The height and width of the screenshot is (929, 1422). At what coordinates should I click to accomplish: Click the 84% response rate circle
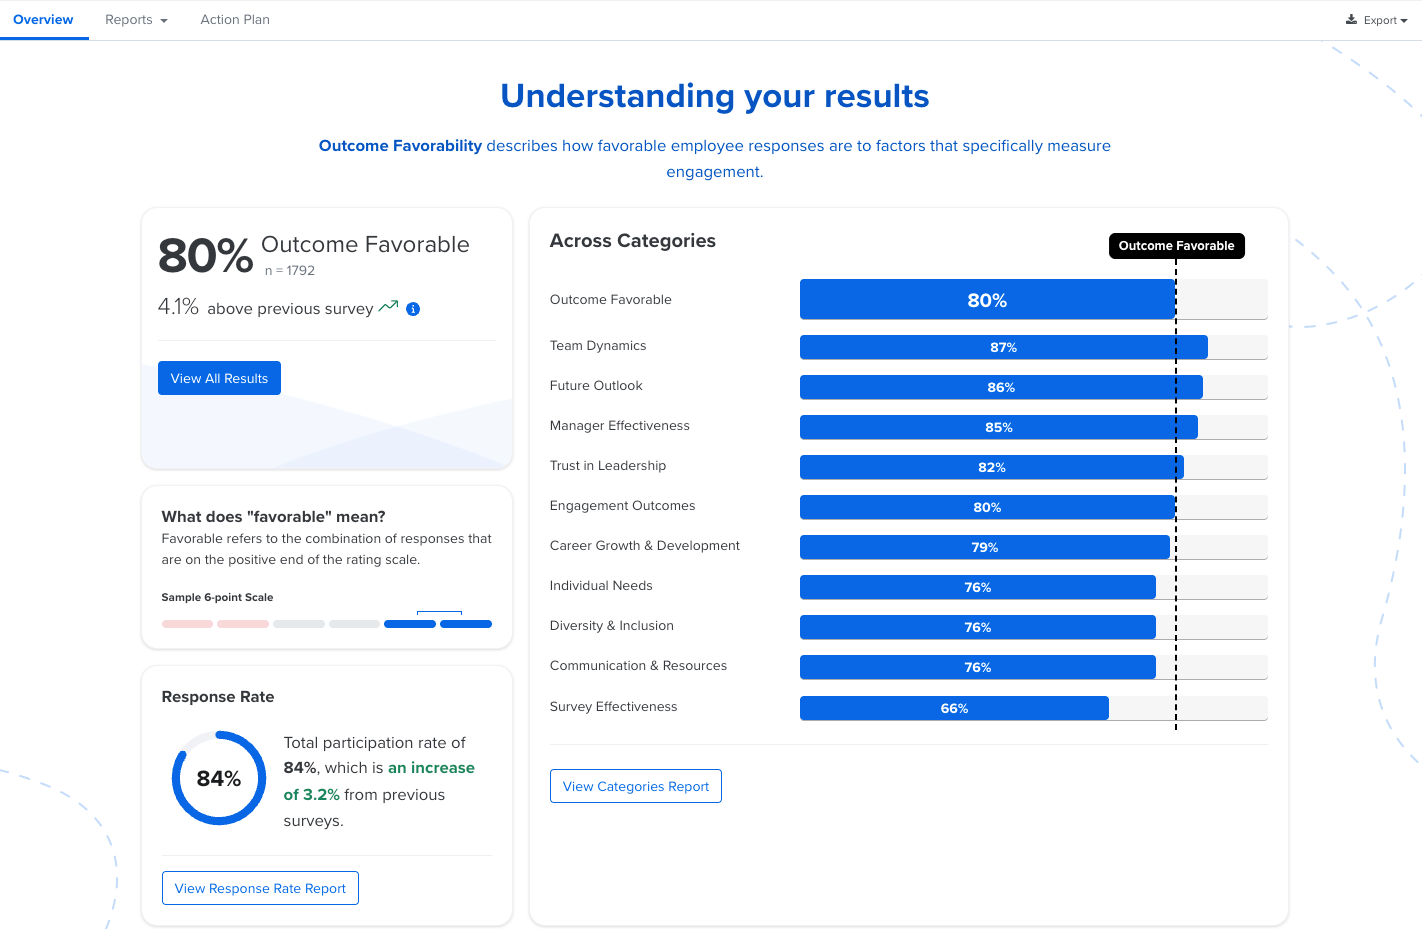click(219, 778)
